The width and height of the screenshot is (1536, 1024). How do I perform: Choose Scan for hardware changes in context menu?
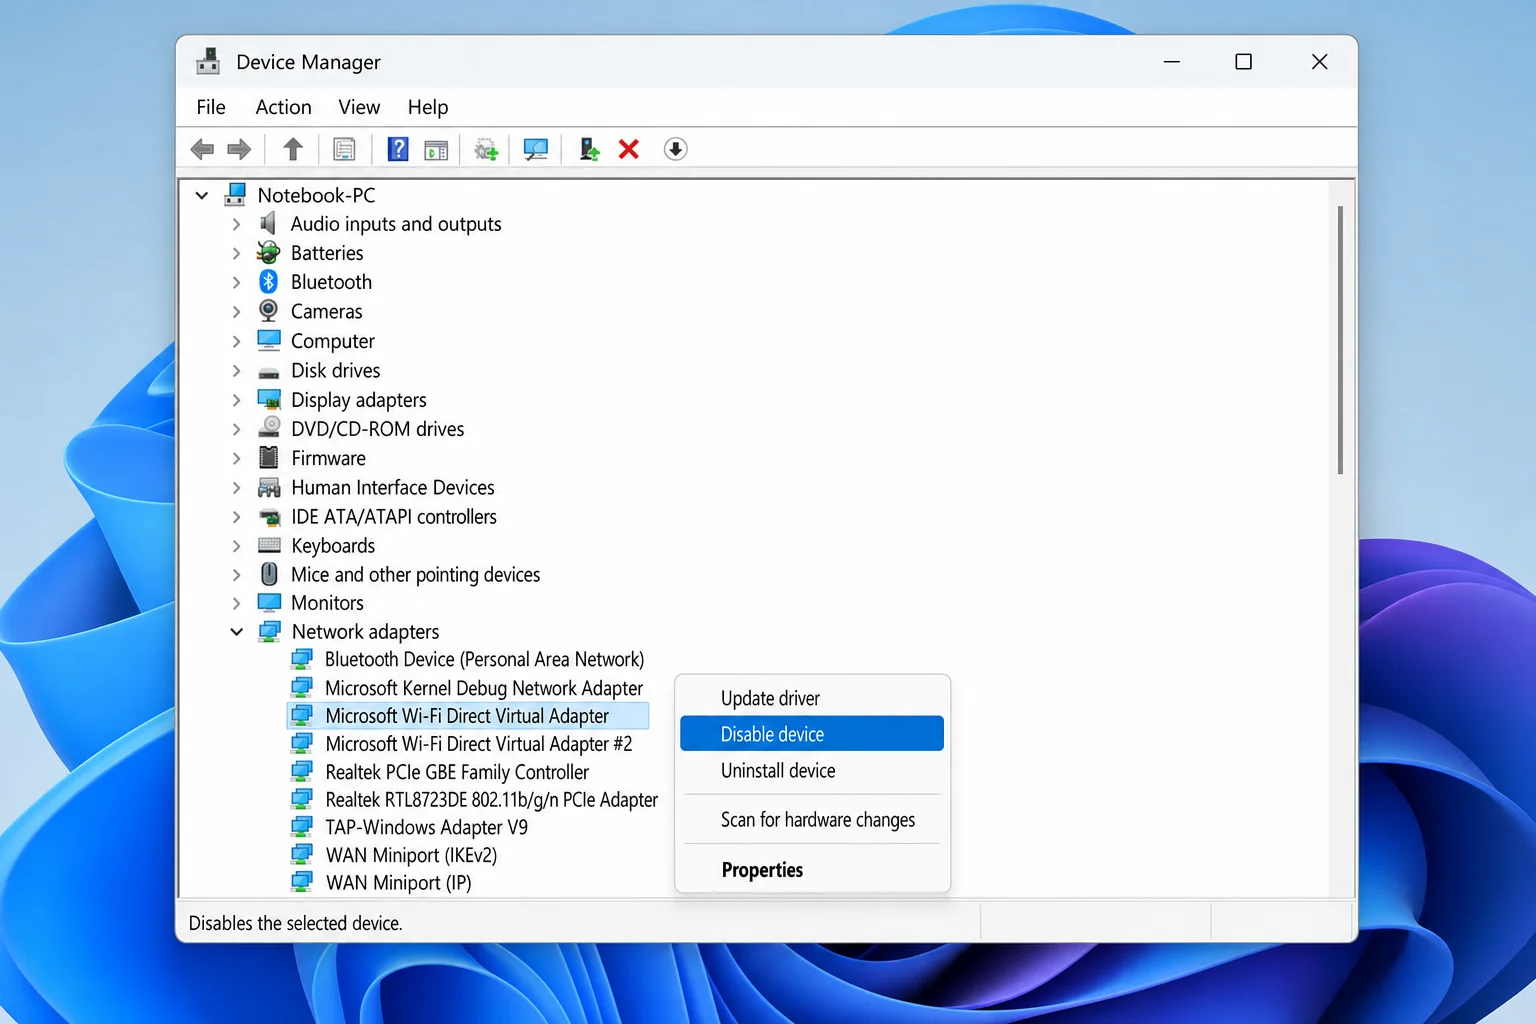click(812, 820)
